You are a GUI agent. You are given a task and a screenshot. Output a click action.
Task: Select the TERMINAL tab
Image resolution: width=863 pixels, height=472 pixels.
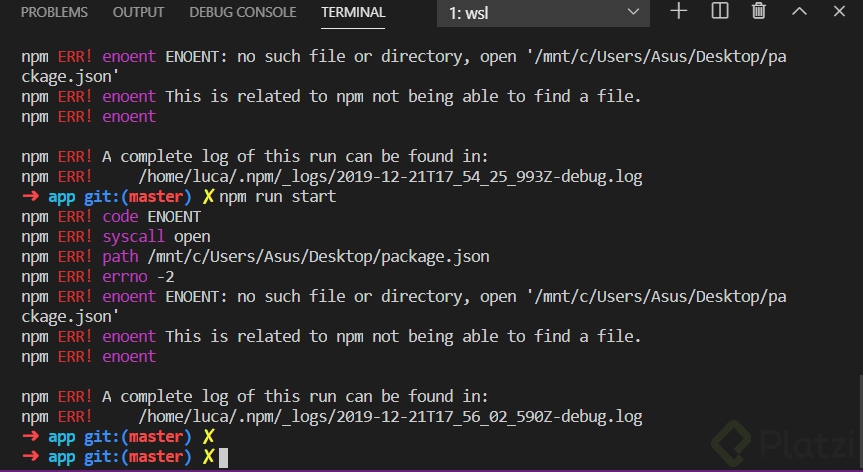[353, 13]
